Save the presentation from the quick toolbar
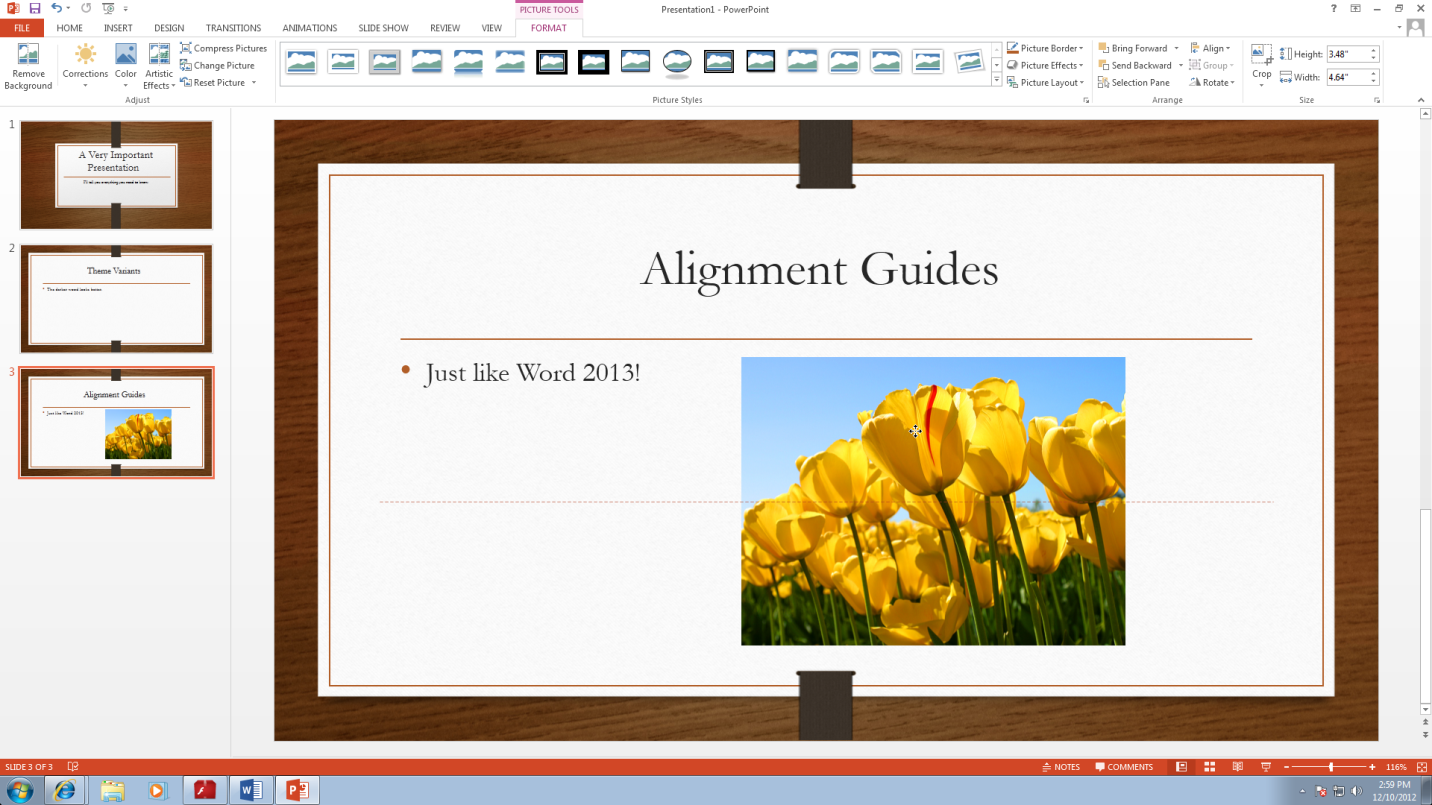This screenshot has width=1432, height=805. pos(35,8)
